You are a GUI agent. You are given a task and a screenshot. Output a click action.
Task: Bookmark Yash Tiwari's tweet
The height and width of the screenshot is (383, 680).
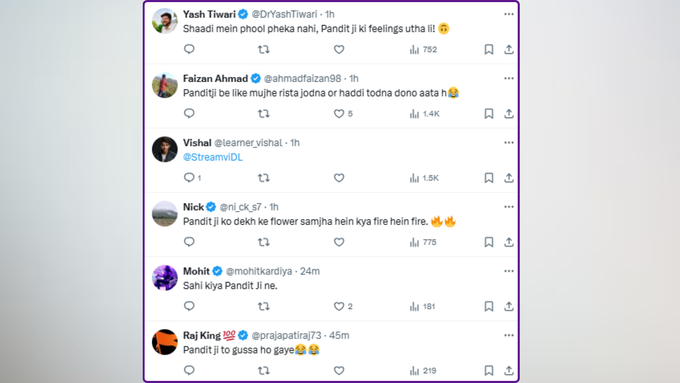pos(489,49)
